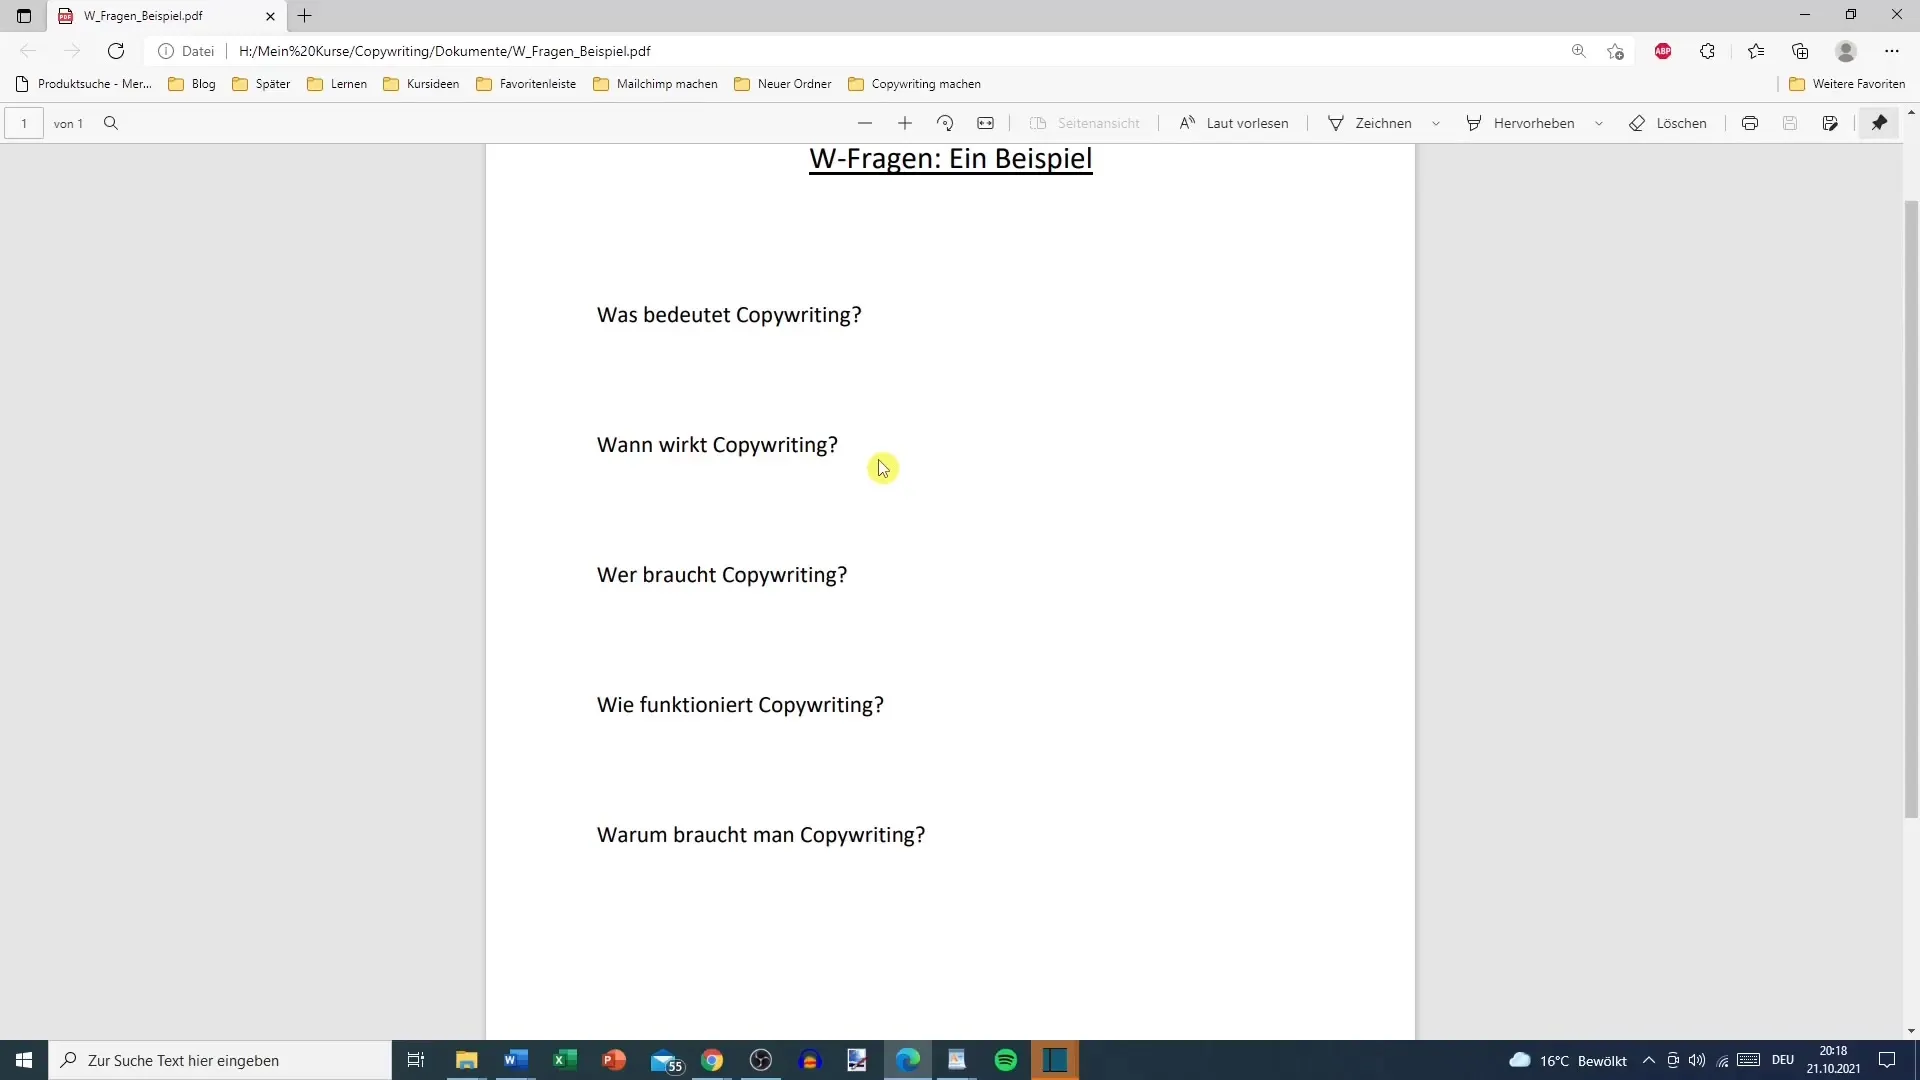Start Laut vorlesen read aloud
Image resolution: width=1920 pixels, height=1080 pixels.
pyautogui.click(x=1234, y=123)
